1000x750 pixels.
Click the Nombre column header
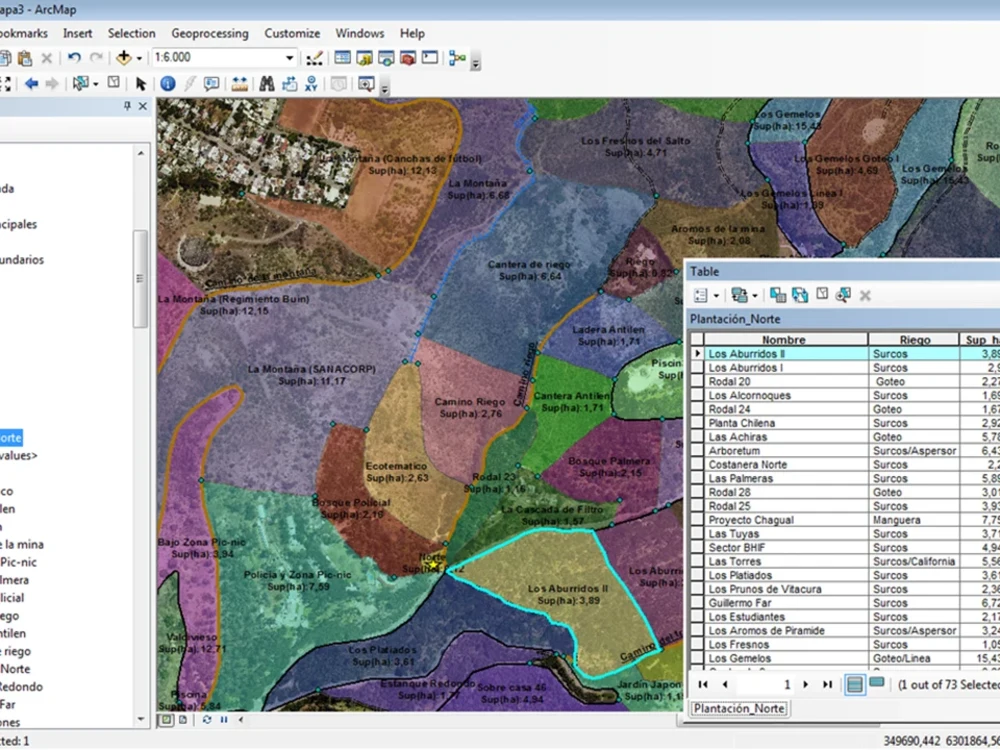(x=783, y=340)
